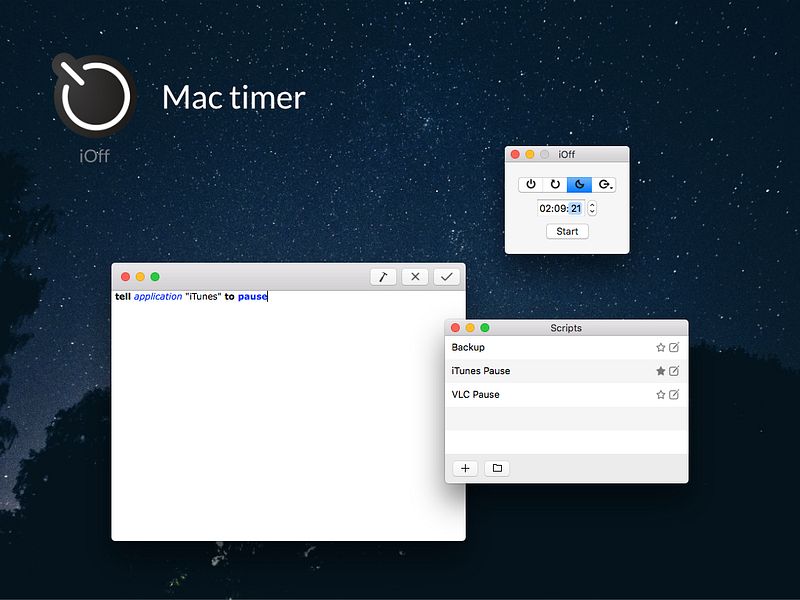Toggle favorite star for iTunes Pause

(661, 371)
